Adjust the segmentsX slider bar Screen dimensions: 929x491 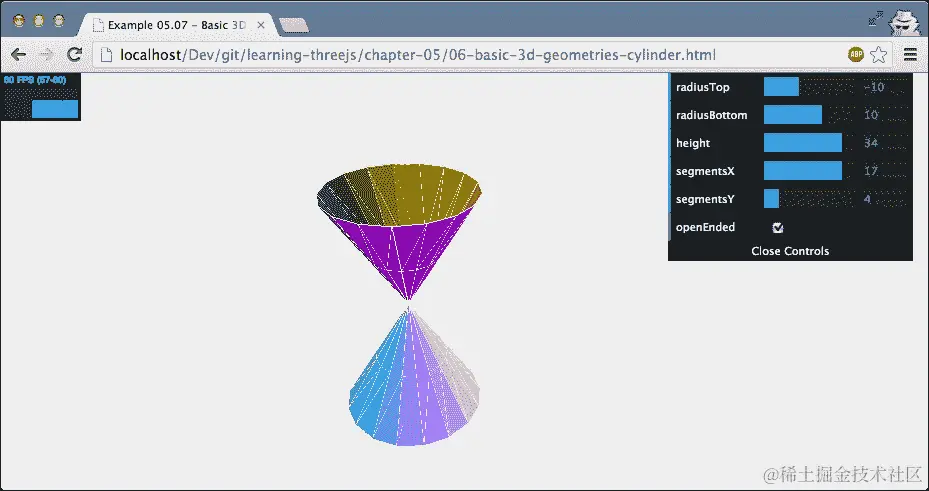pos(811,171)
